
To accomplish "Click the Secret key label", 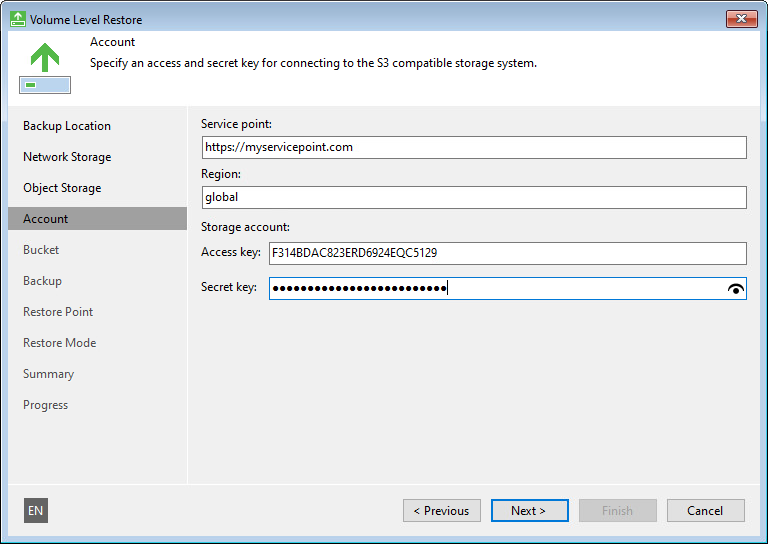I will [x=229, y=287].
